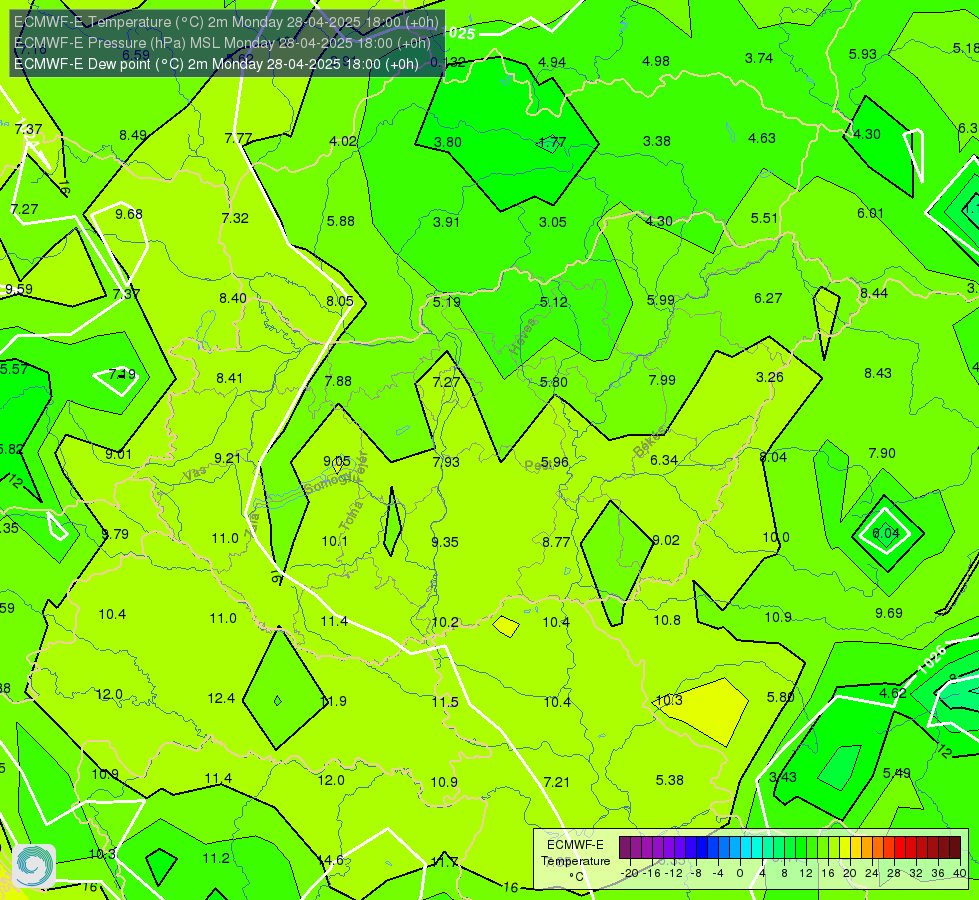Click the cyan swatch at legend value 0

click(745, 848)
